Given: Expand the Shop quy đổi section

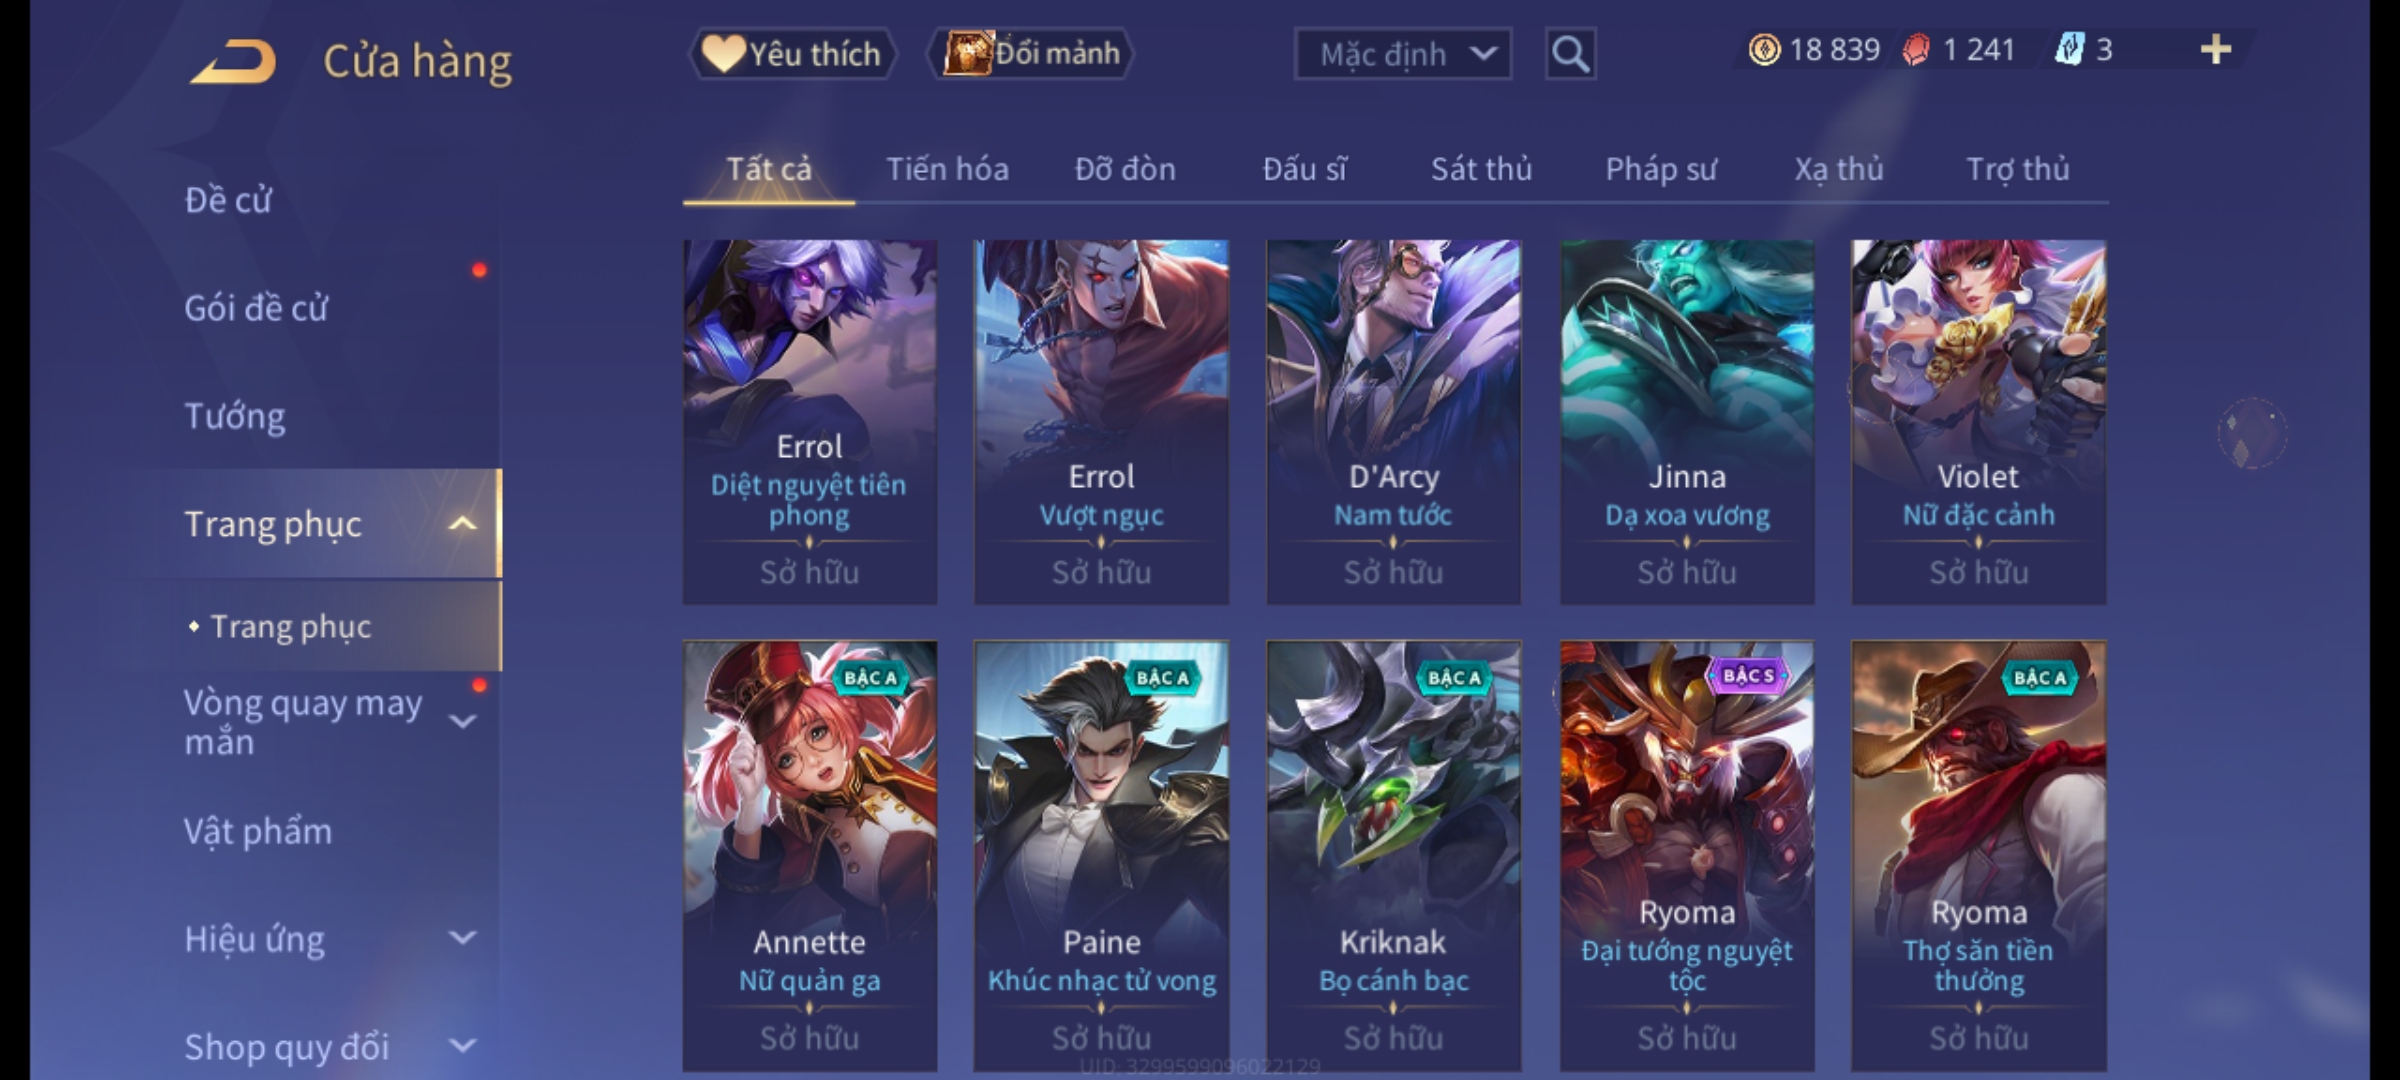Looking at the screenshot, I should [462, 1046].
